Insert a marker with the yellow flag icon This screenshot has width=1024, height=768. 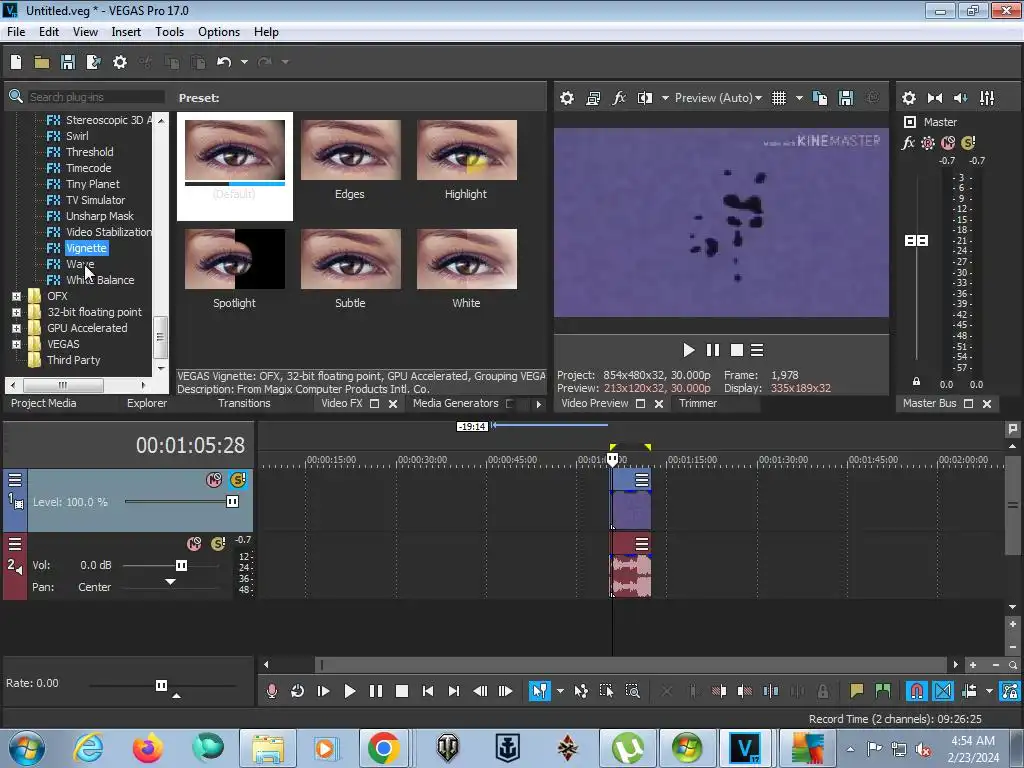coord(857,691)
